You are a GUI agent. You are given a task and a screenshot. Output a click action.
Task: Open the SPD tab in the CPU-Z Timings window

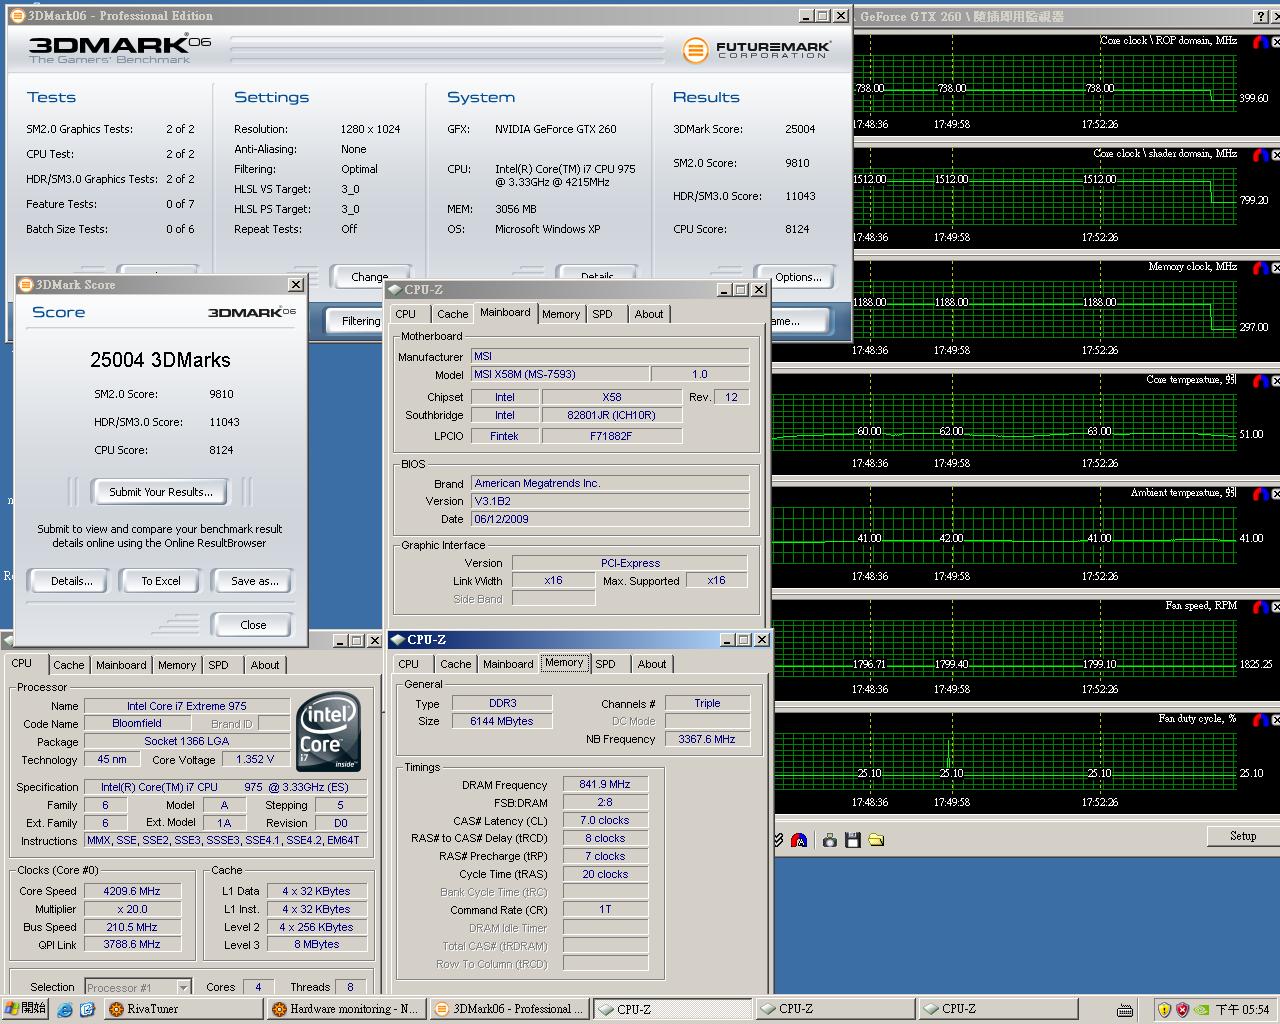[x=605, y=664]
